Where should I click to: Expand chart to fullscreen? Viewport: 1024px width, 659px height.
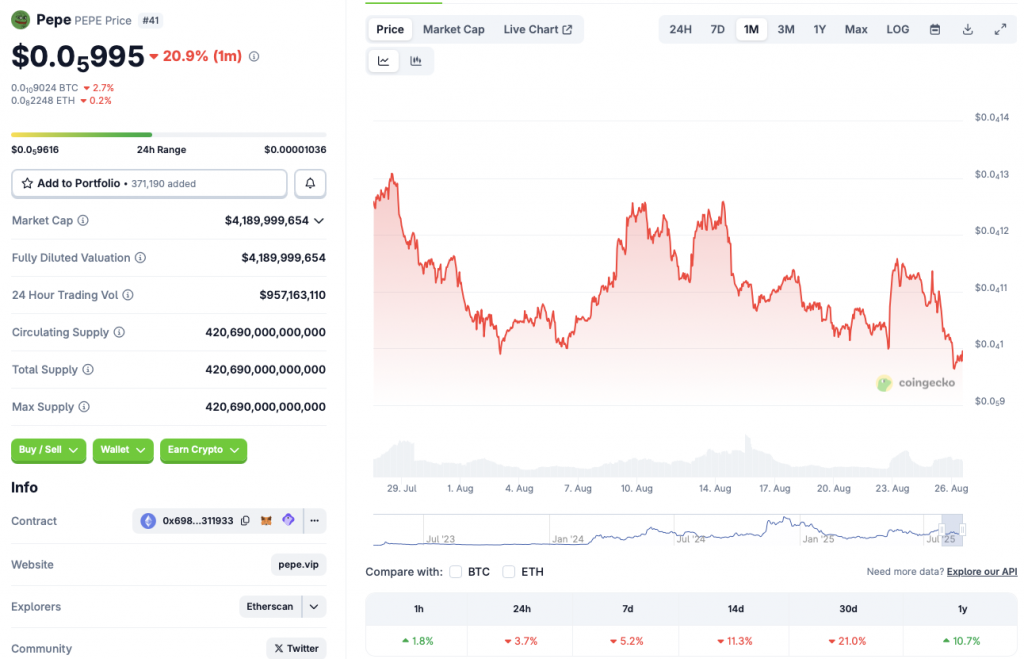coord(1000,29)
